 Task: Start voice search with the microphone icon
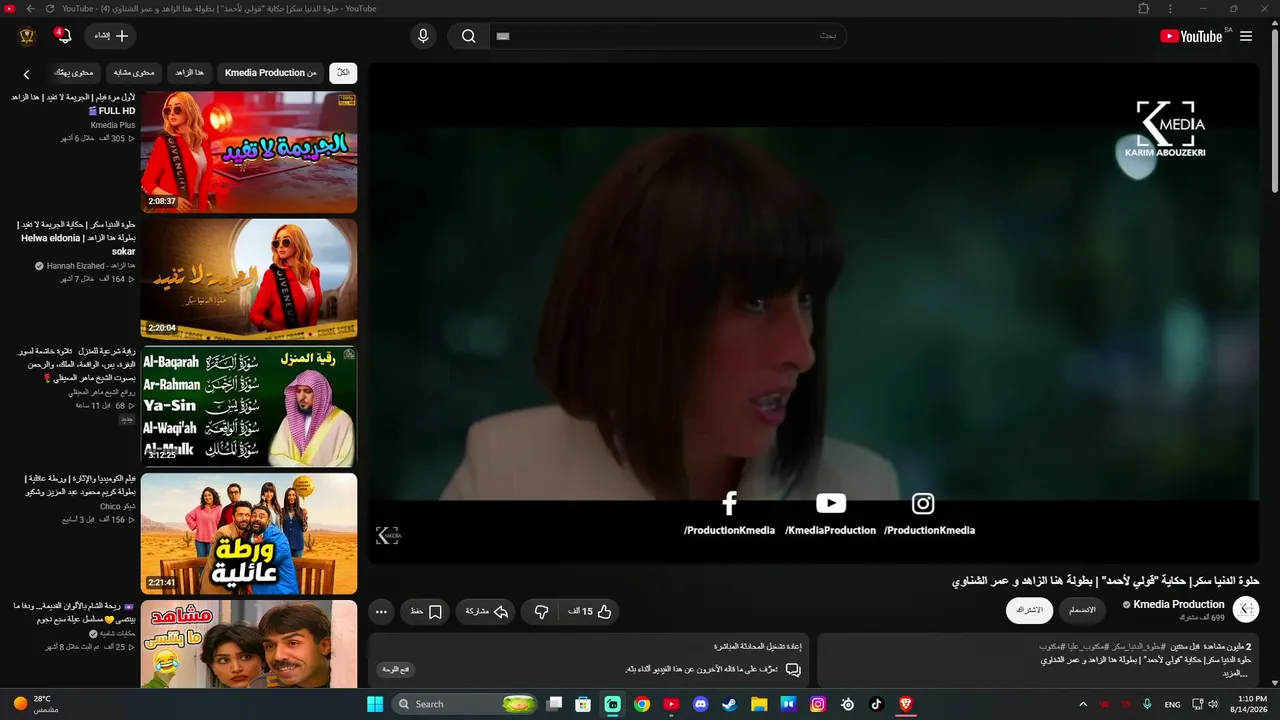(x=423, y=36)
